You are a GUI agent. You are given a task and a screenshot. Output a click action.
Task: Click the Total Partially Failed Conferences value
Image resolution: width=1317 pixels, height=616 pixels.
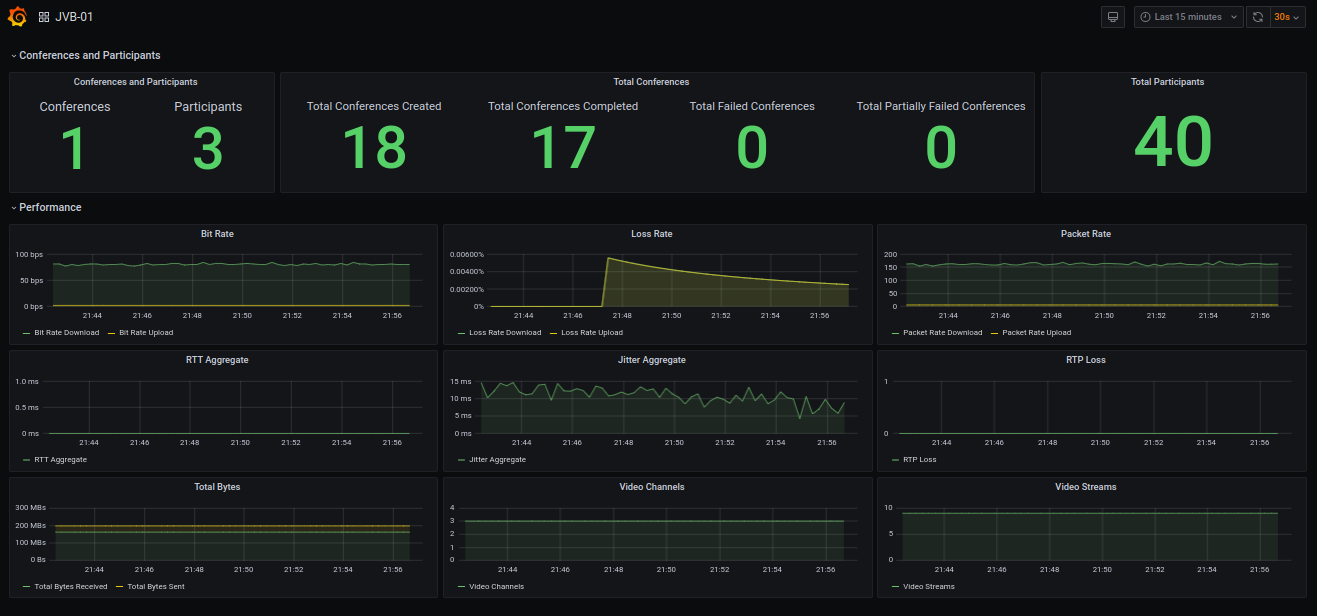point(941,148)
